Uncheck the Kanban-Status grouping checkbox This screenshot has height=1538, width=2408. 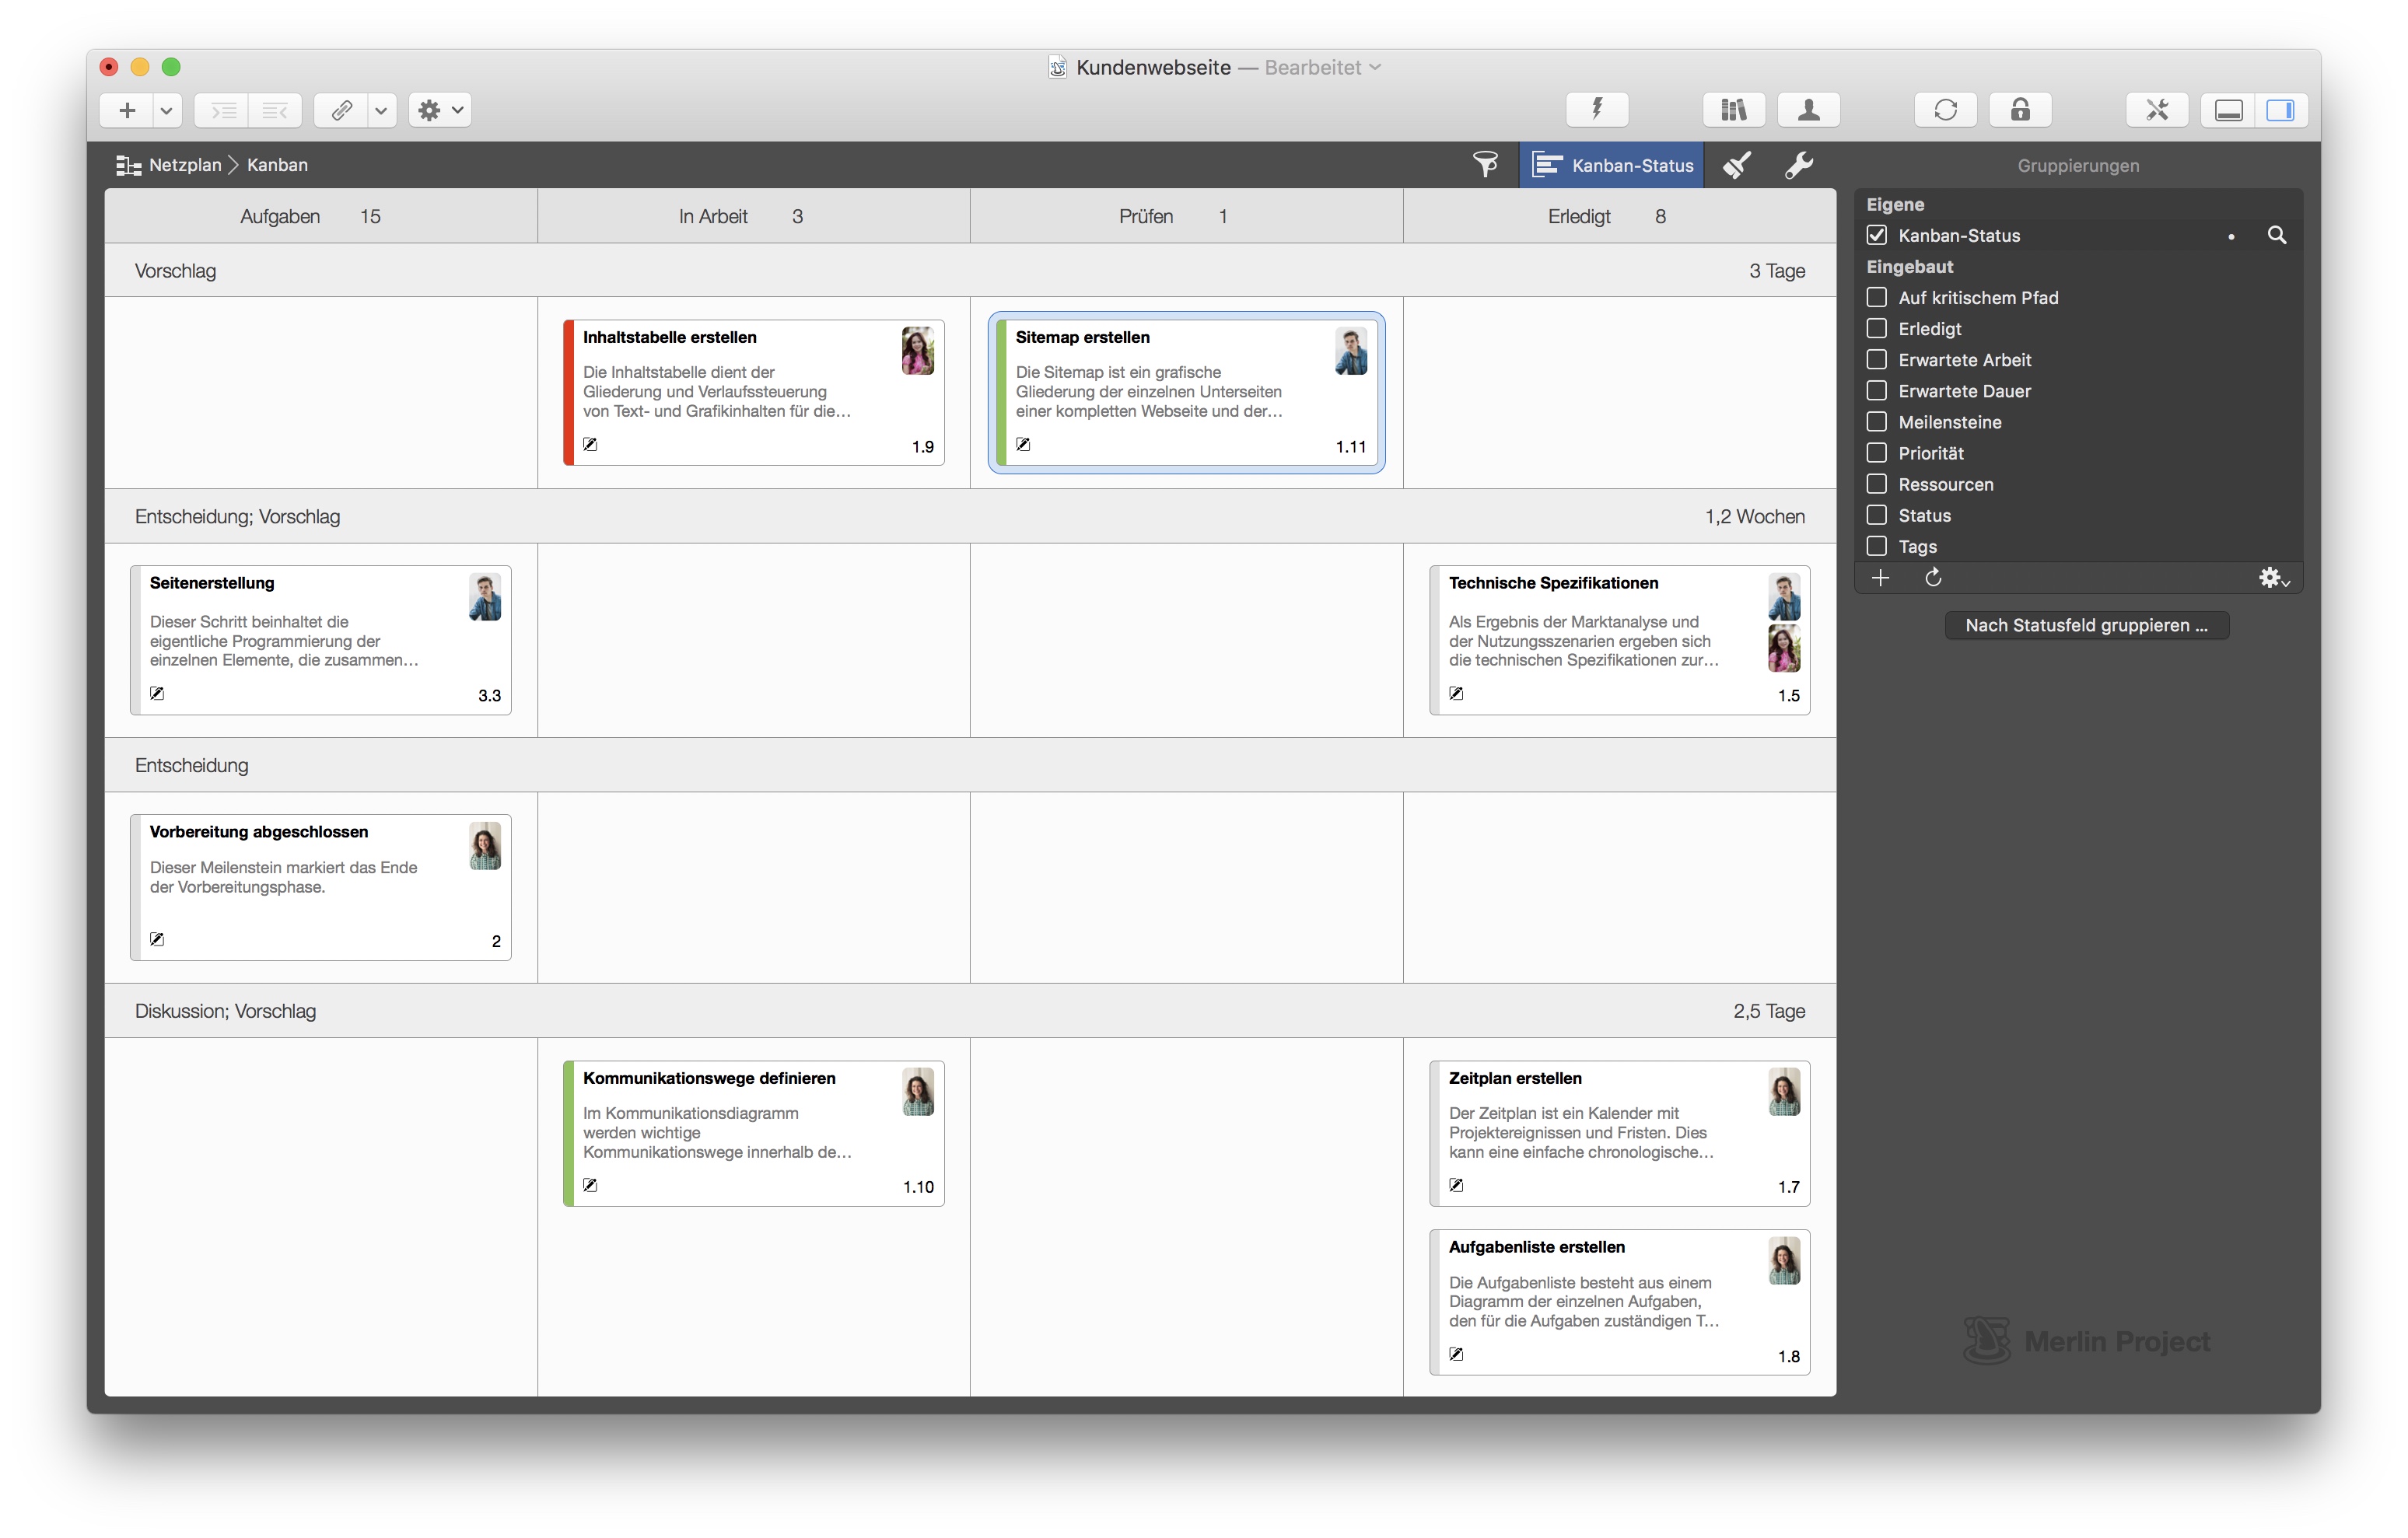(1877, 235)
